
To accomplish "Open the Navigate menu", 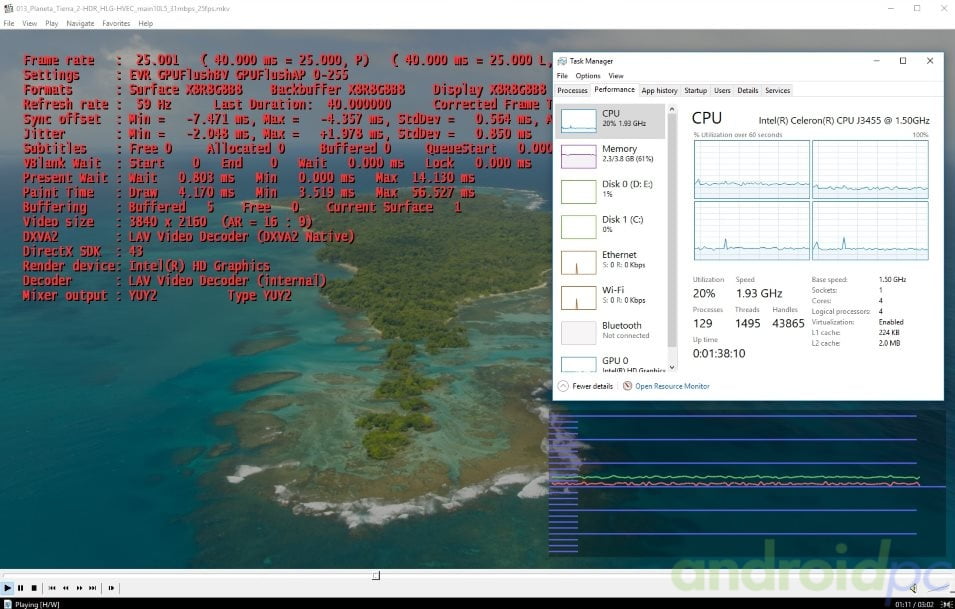I will (80, 23).
